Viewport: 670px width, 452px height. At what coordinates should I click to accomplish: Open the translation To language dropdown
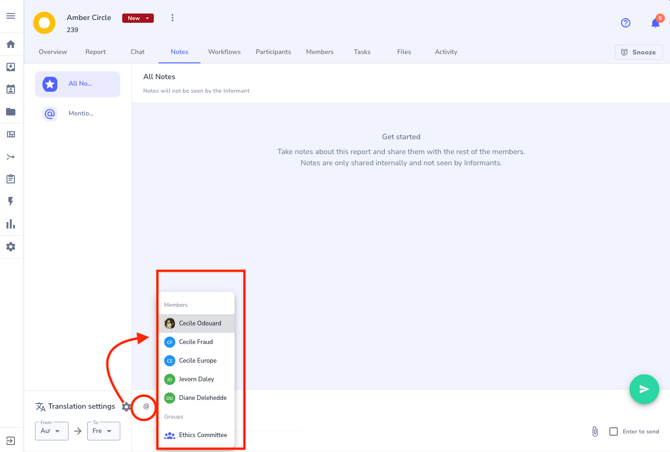click(x=103, y=431)
